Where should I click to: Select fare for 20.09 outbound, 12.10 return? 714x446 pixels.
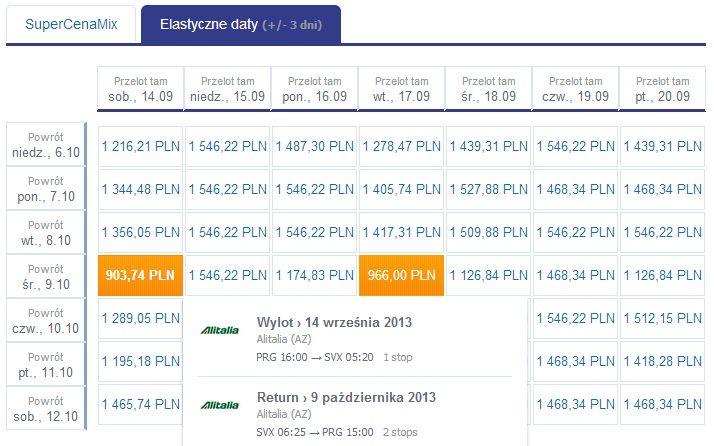pos(662,404)
